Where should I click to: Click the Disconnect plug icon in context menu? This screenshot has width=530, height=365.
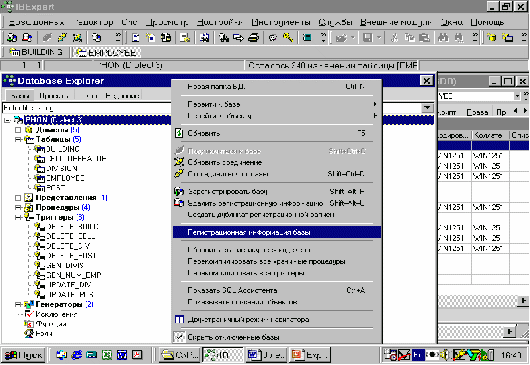pos(179,174)
